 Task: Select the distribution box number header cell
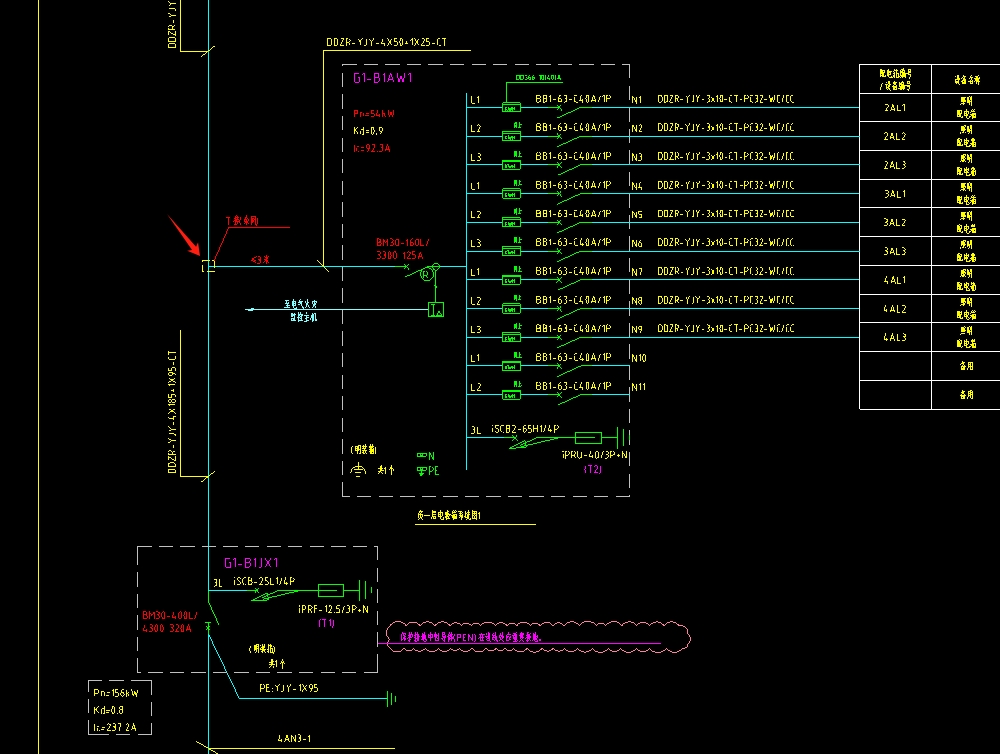coord(895,79)
